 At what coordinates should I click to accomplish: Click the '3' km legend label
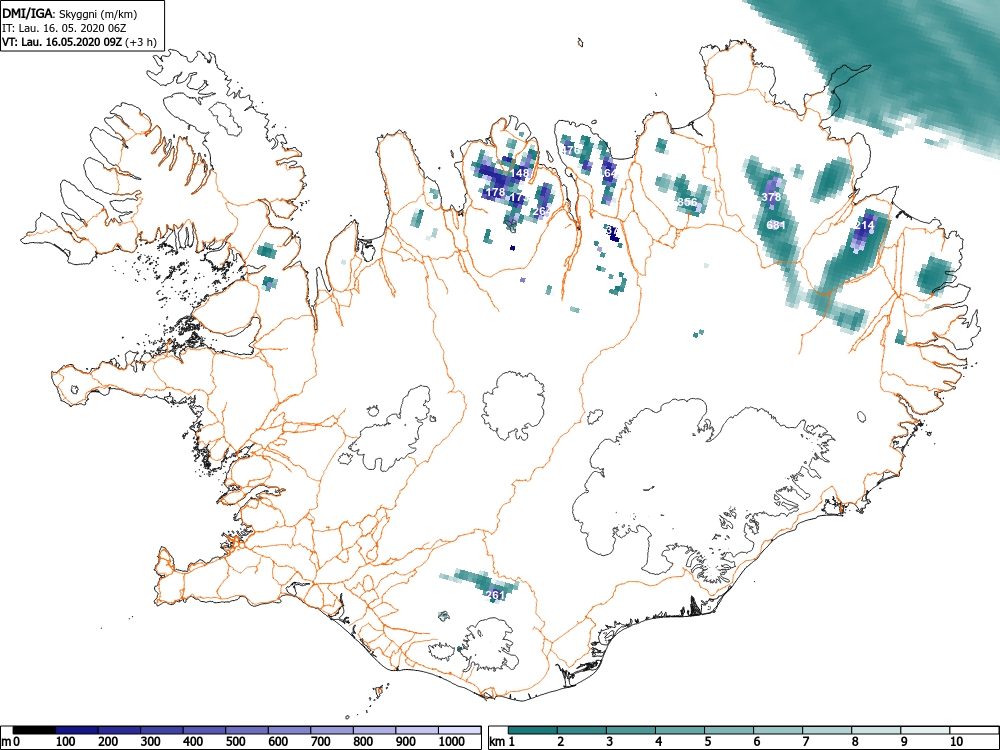coord(610,742)
